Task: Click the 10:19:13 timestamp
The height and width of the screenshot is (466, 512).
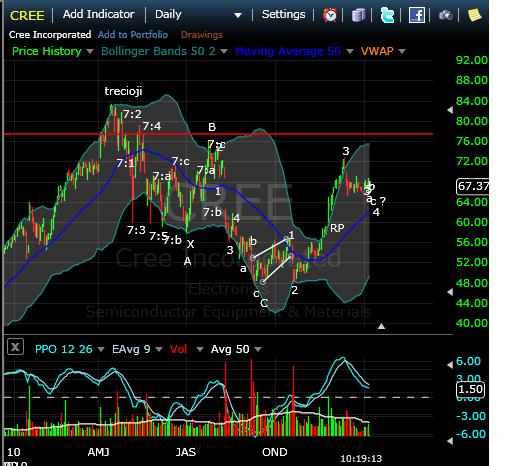Action: point(361,459)
